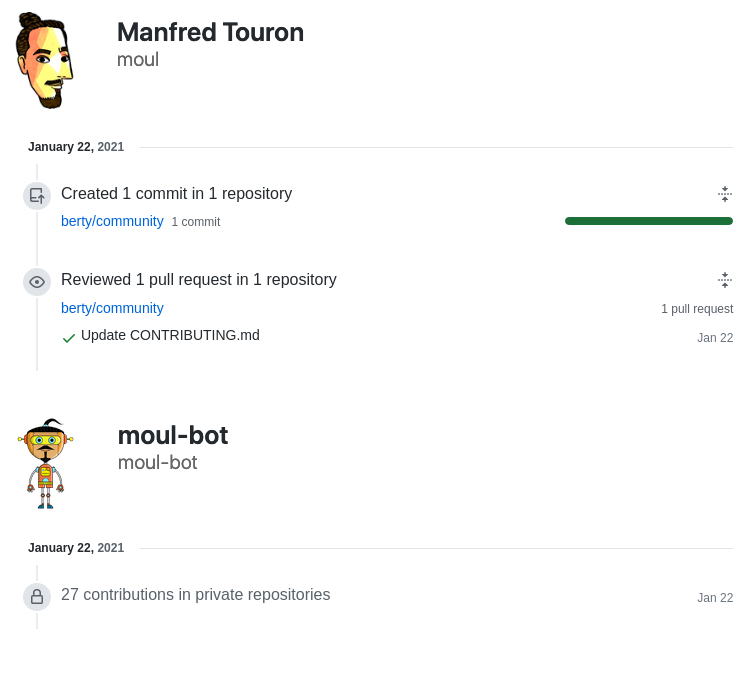Open the moul-bot robot avatar

click(x=45, y=463)
